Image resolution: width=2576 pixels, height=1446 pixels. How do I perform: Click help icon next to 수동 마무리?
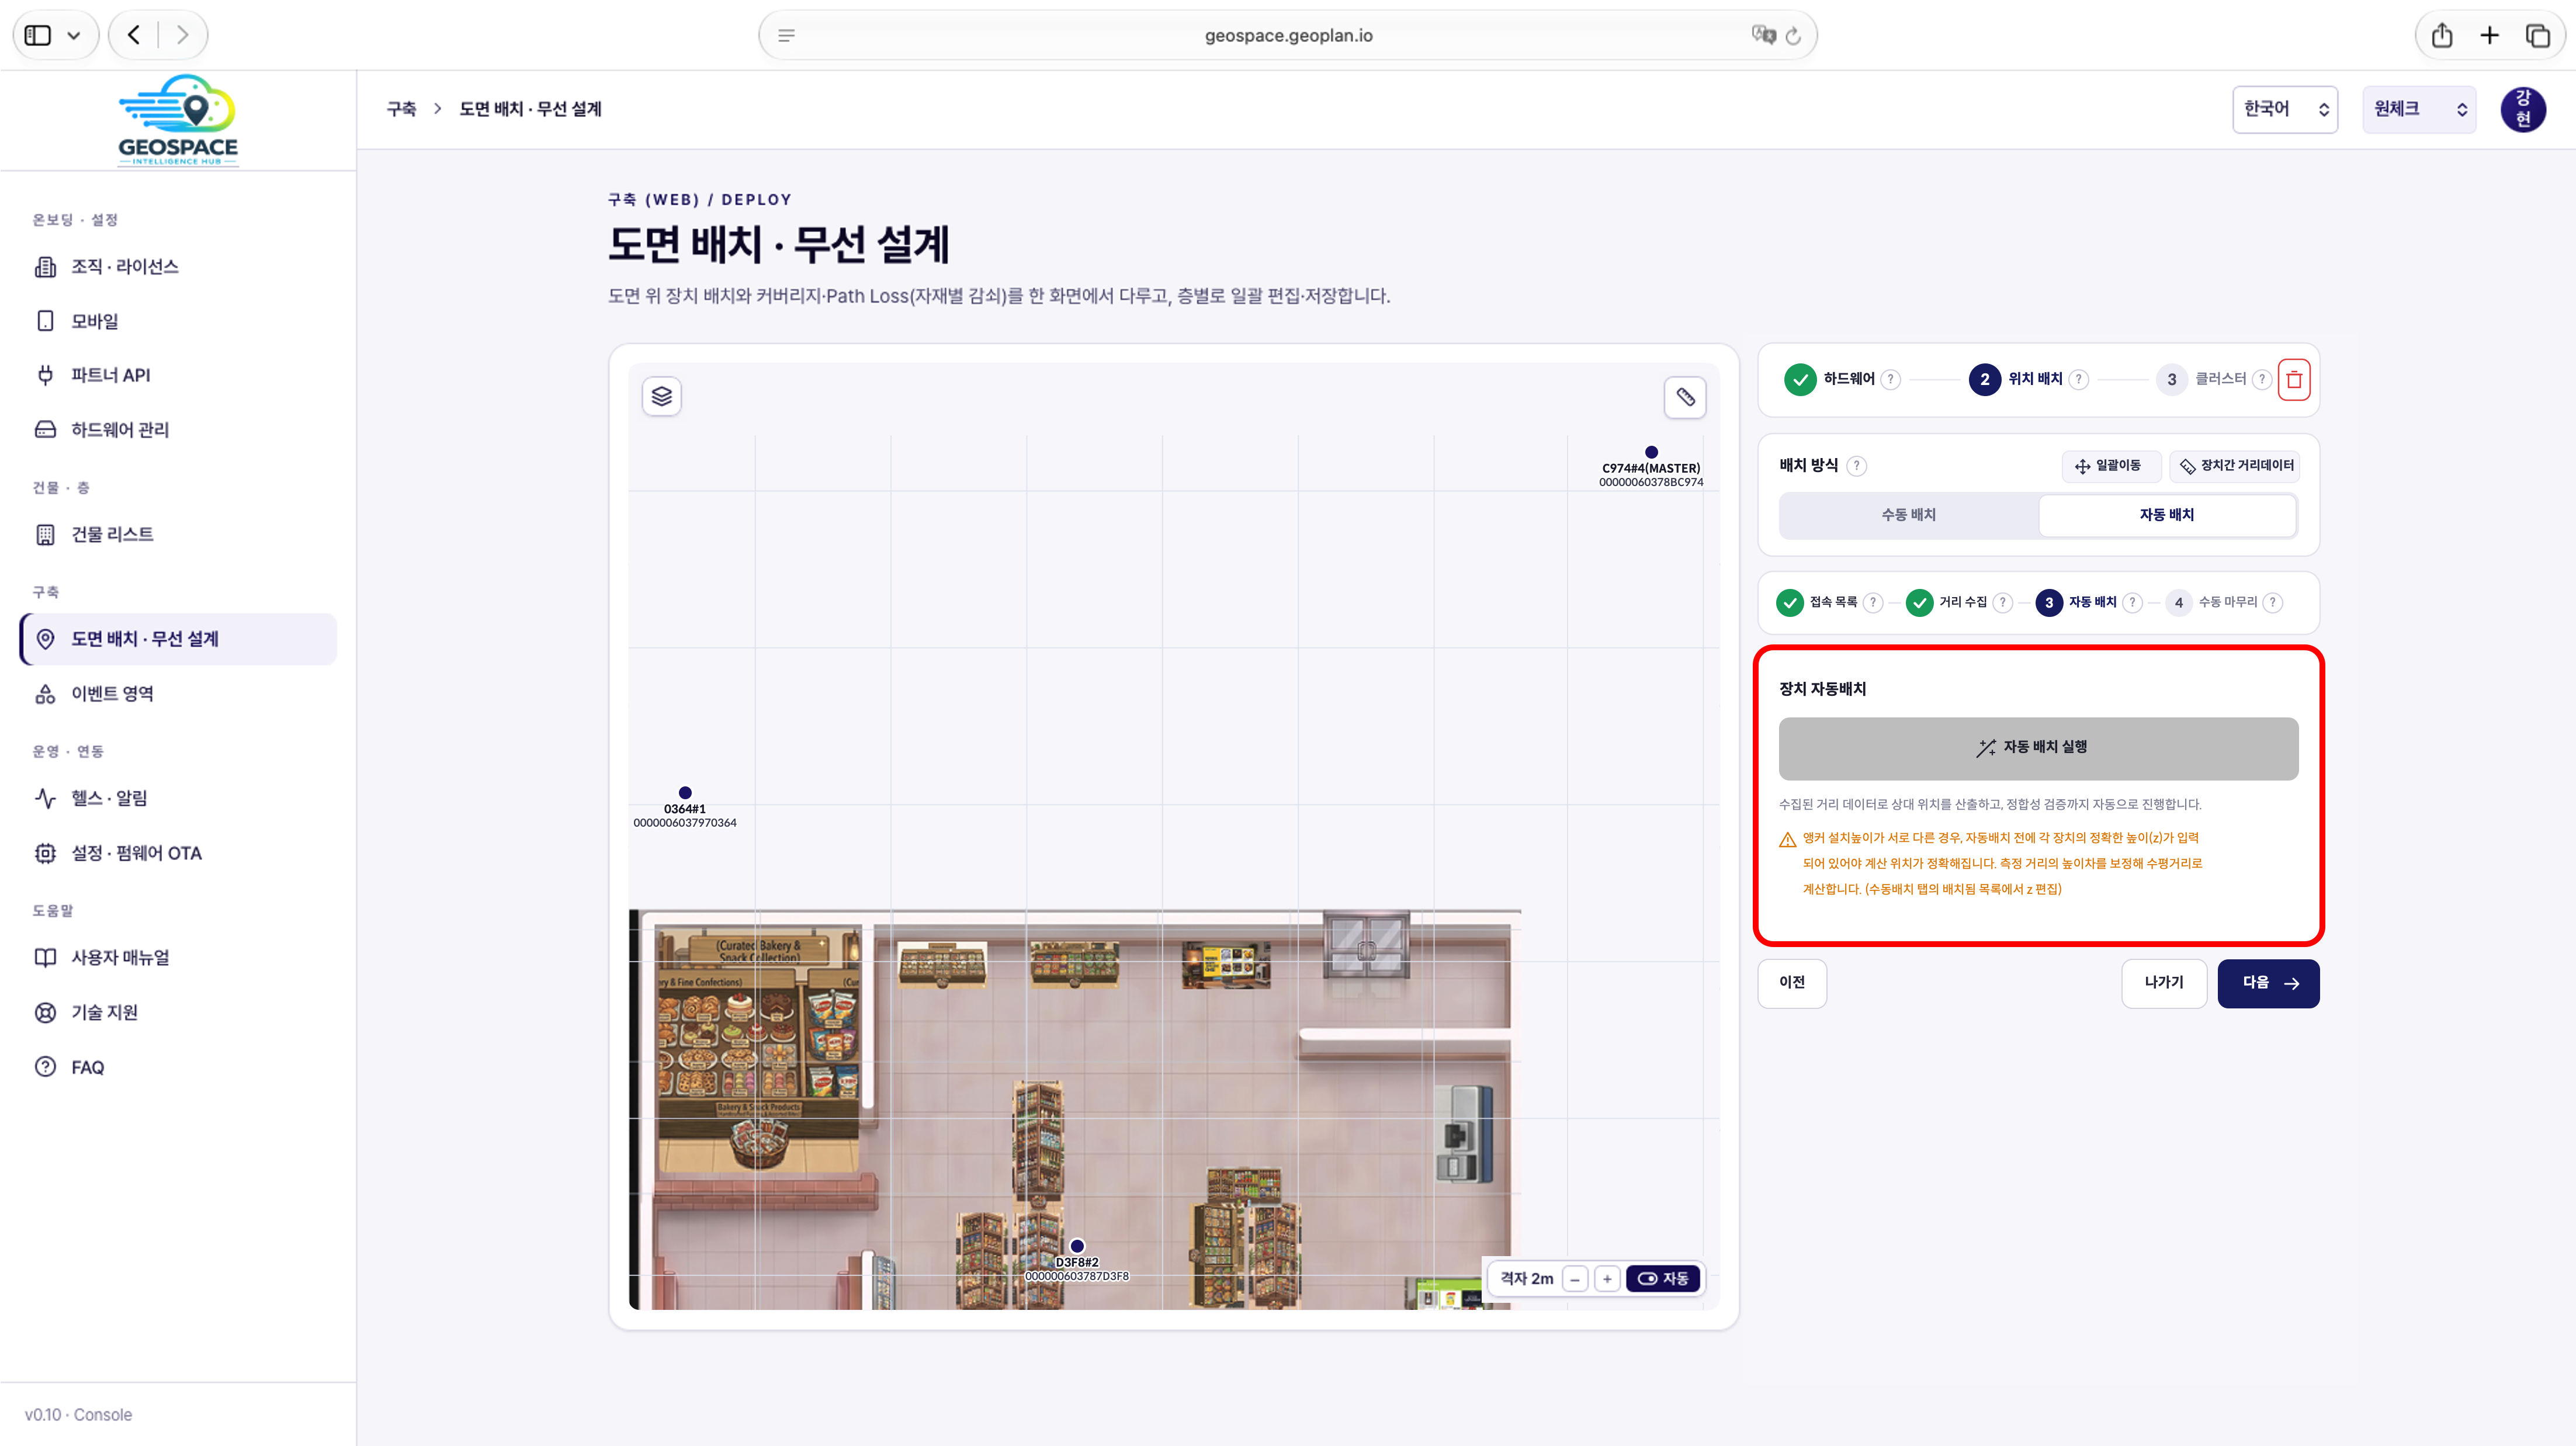[2273, 602]
